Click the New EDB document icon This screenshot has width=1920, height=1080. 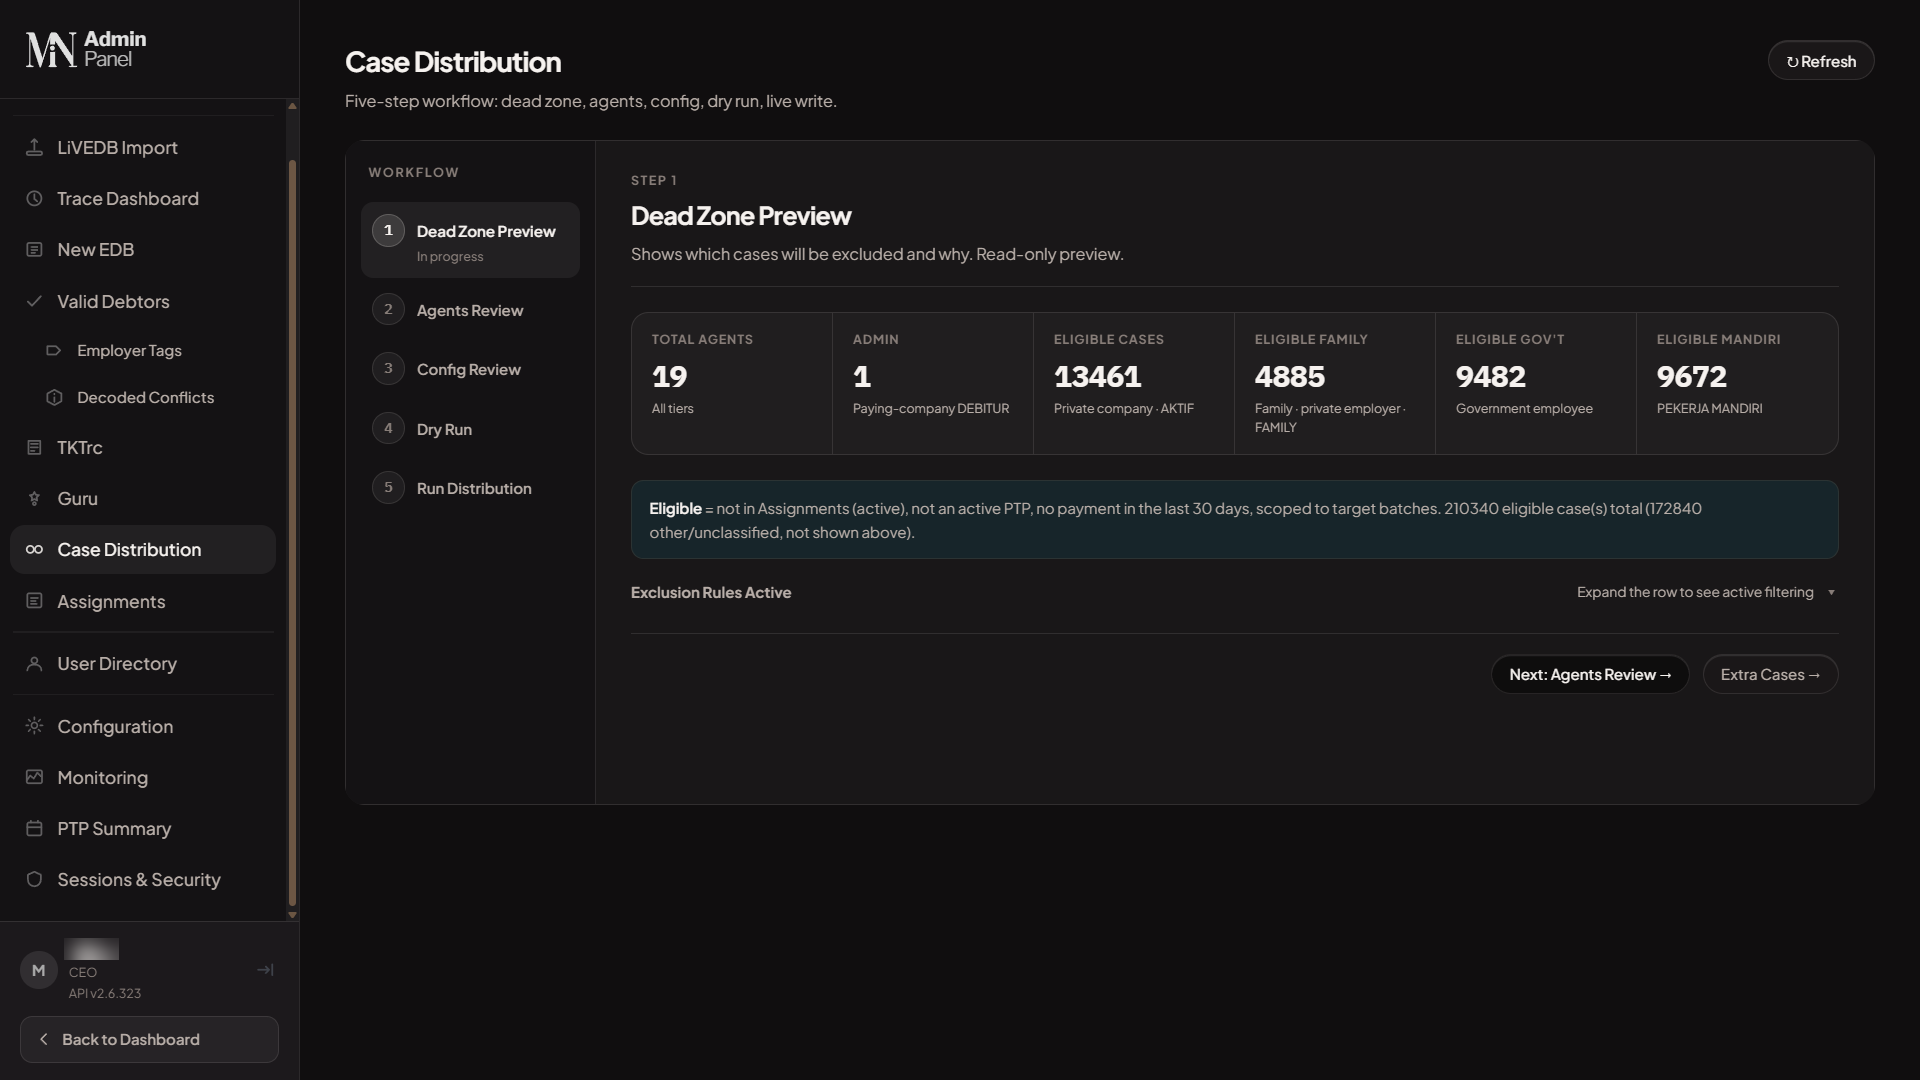click(x=34, y=249)
